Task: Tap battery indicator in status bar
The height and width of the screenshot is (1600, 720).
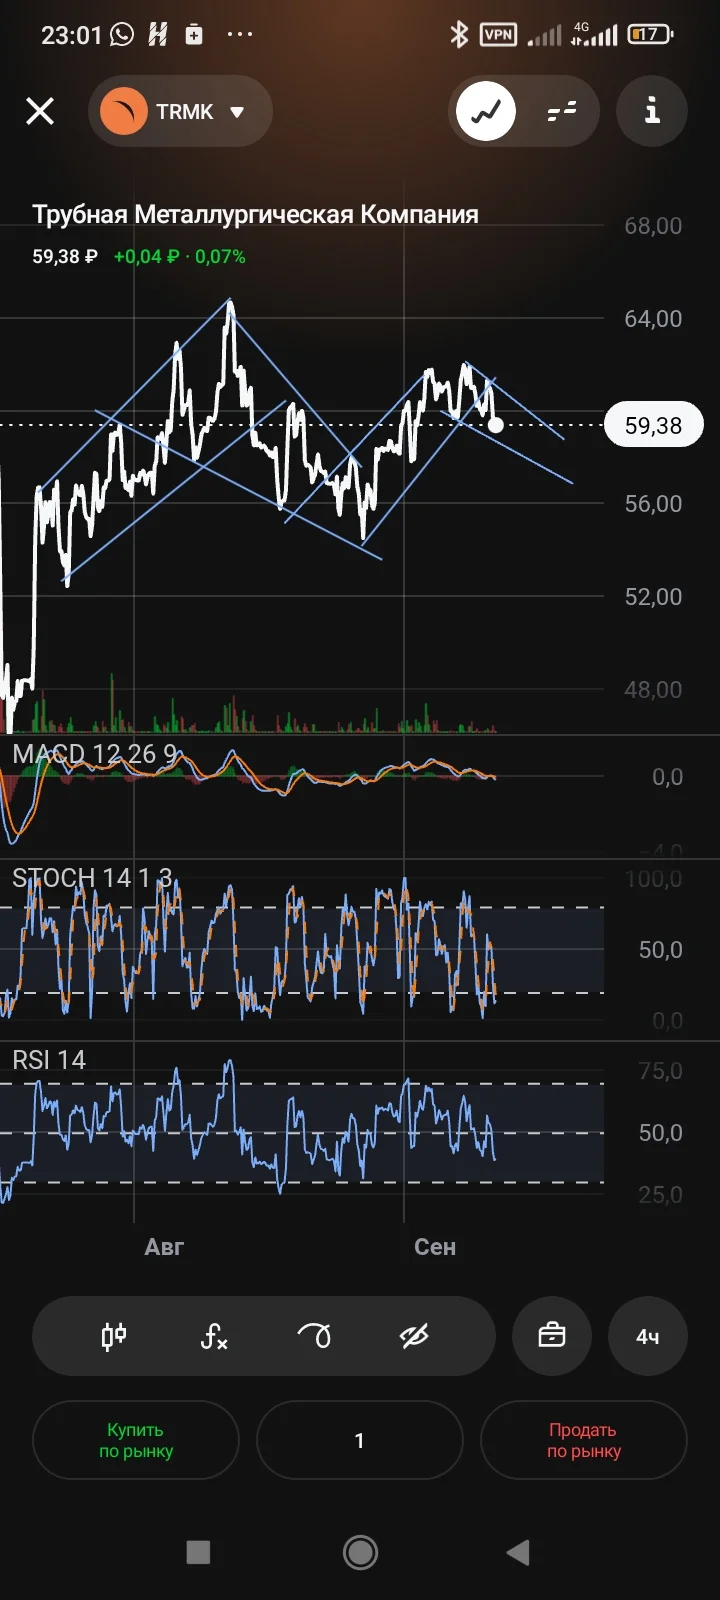Action: coord(650,35)
